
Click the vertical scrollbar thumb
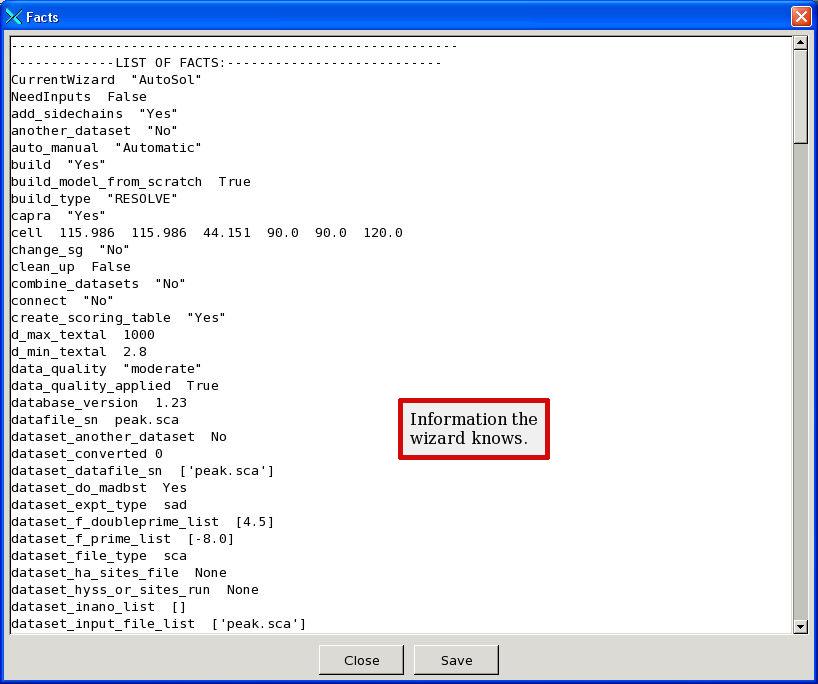tap(800, 96)
